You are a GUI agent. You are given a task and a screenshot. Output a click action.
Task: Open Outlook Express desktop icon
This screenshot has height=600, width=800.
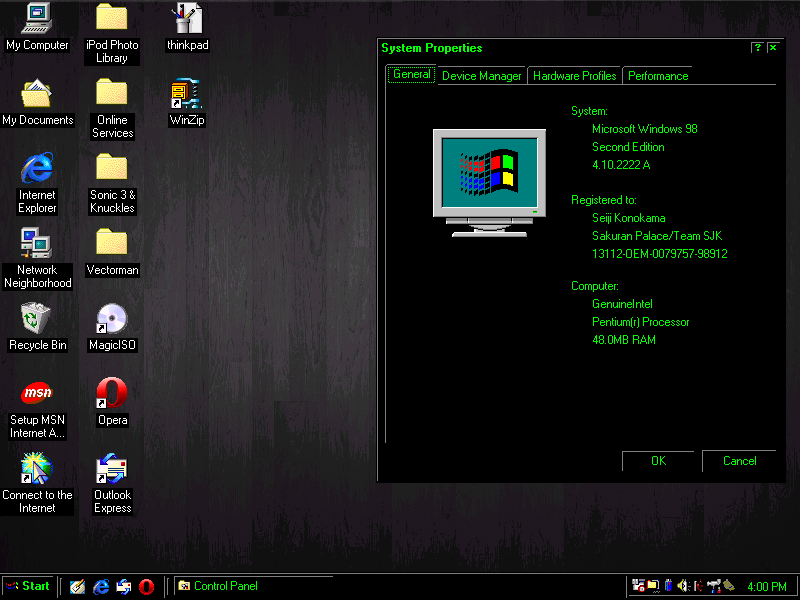(x=112, y=469)
